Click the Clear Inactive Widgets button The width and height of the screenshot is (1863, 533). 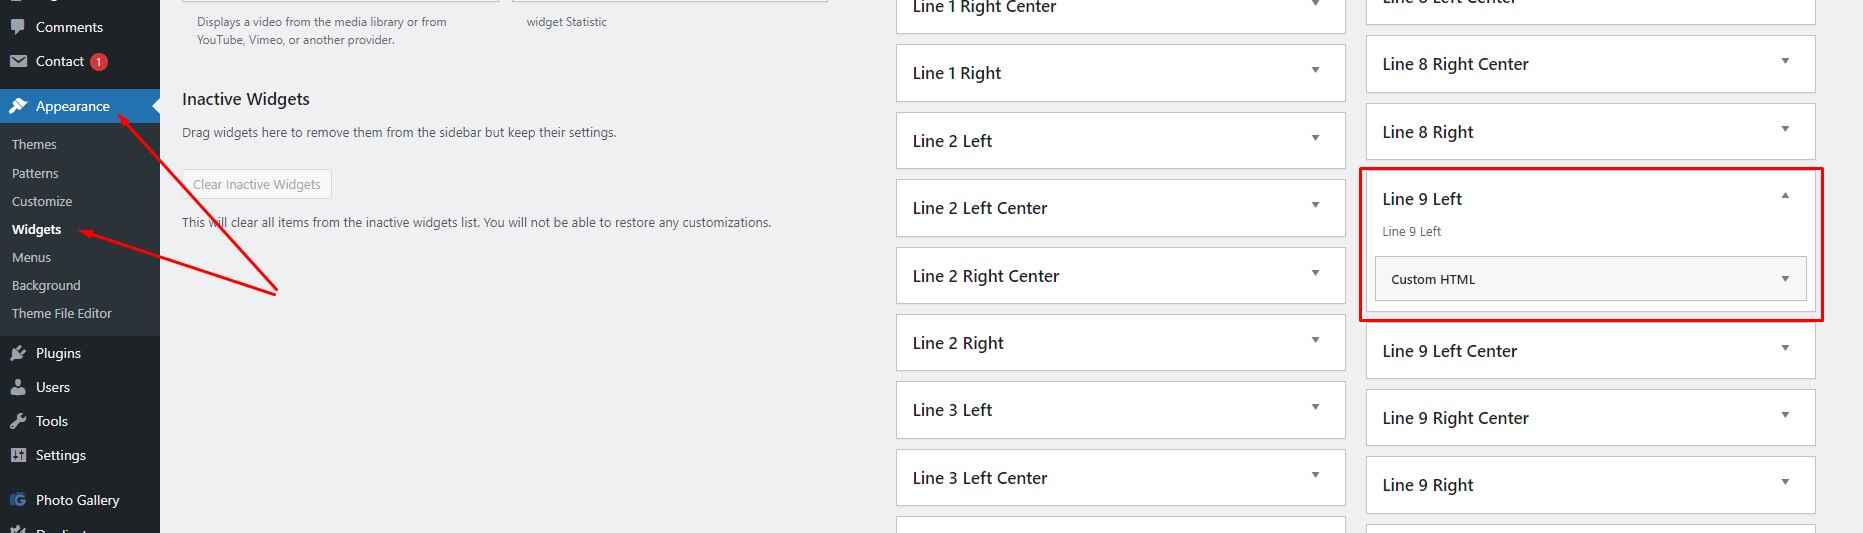[257, 184]
